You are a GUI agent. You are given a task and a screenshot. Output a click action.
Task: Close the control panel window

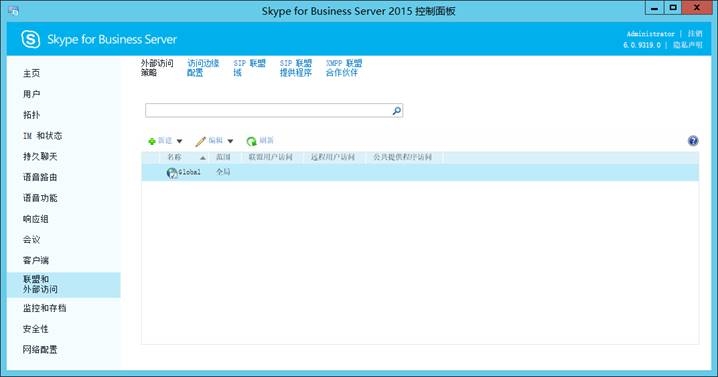coord(697,8)
